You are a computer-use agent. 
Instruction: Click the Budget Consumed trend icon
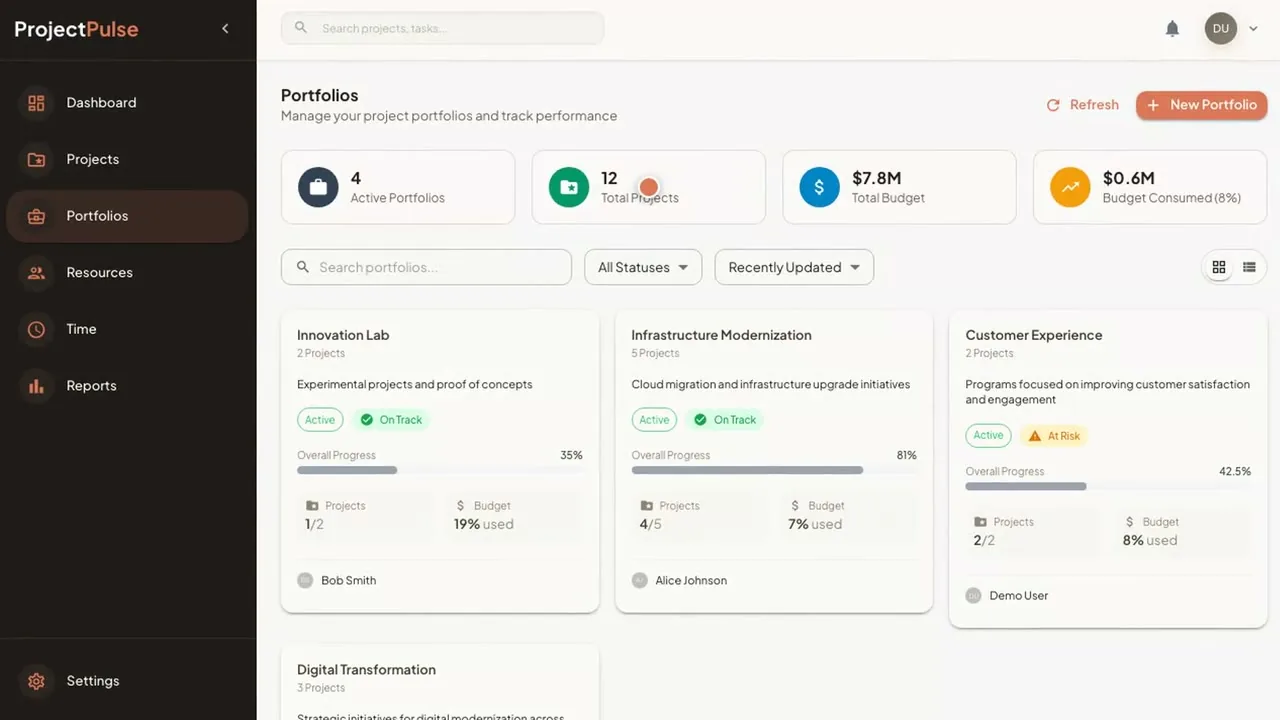pyautogui.click(x=1070, y=187)
